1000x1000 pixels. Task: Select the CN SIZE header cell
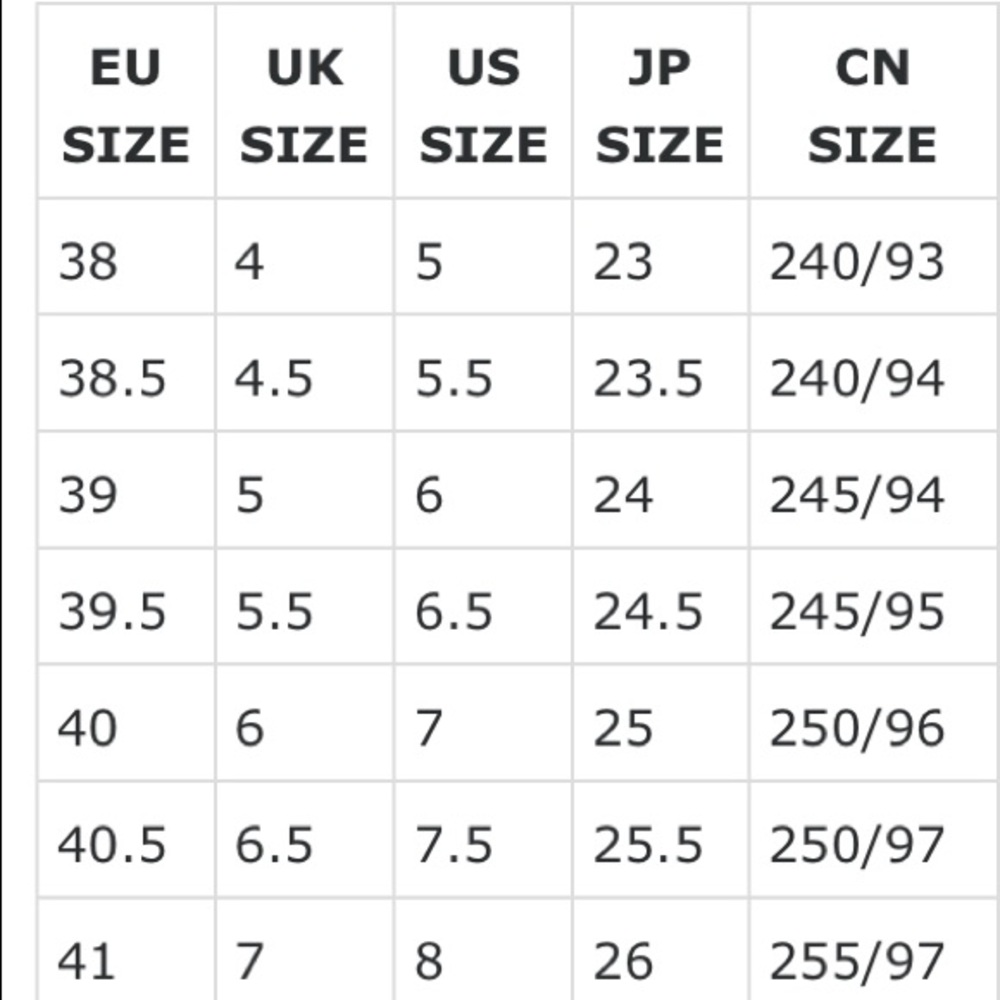(x=872, y=106)
